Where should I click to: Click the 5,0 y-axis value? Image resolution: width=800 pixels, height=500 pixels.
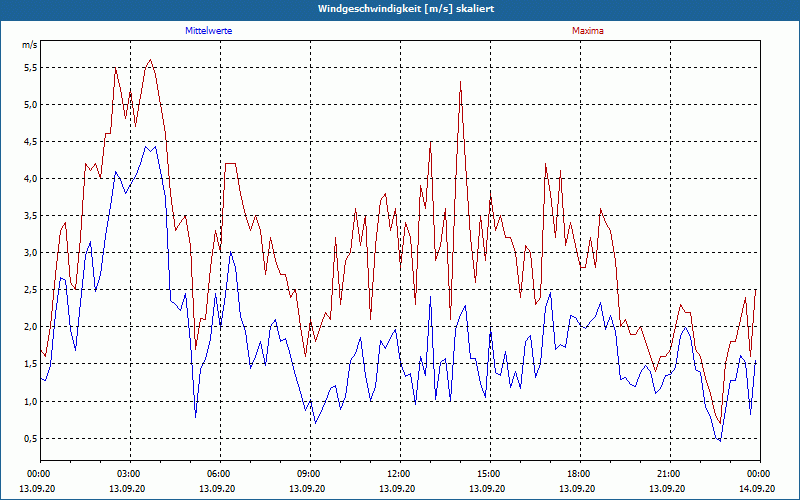click(x=30, y=105)
